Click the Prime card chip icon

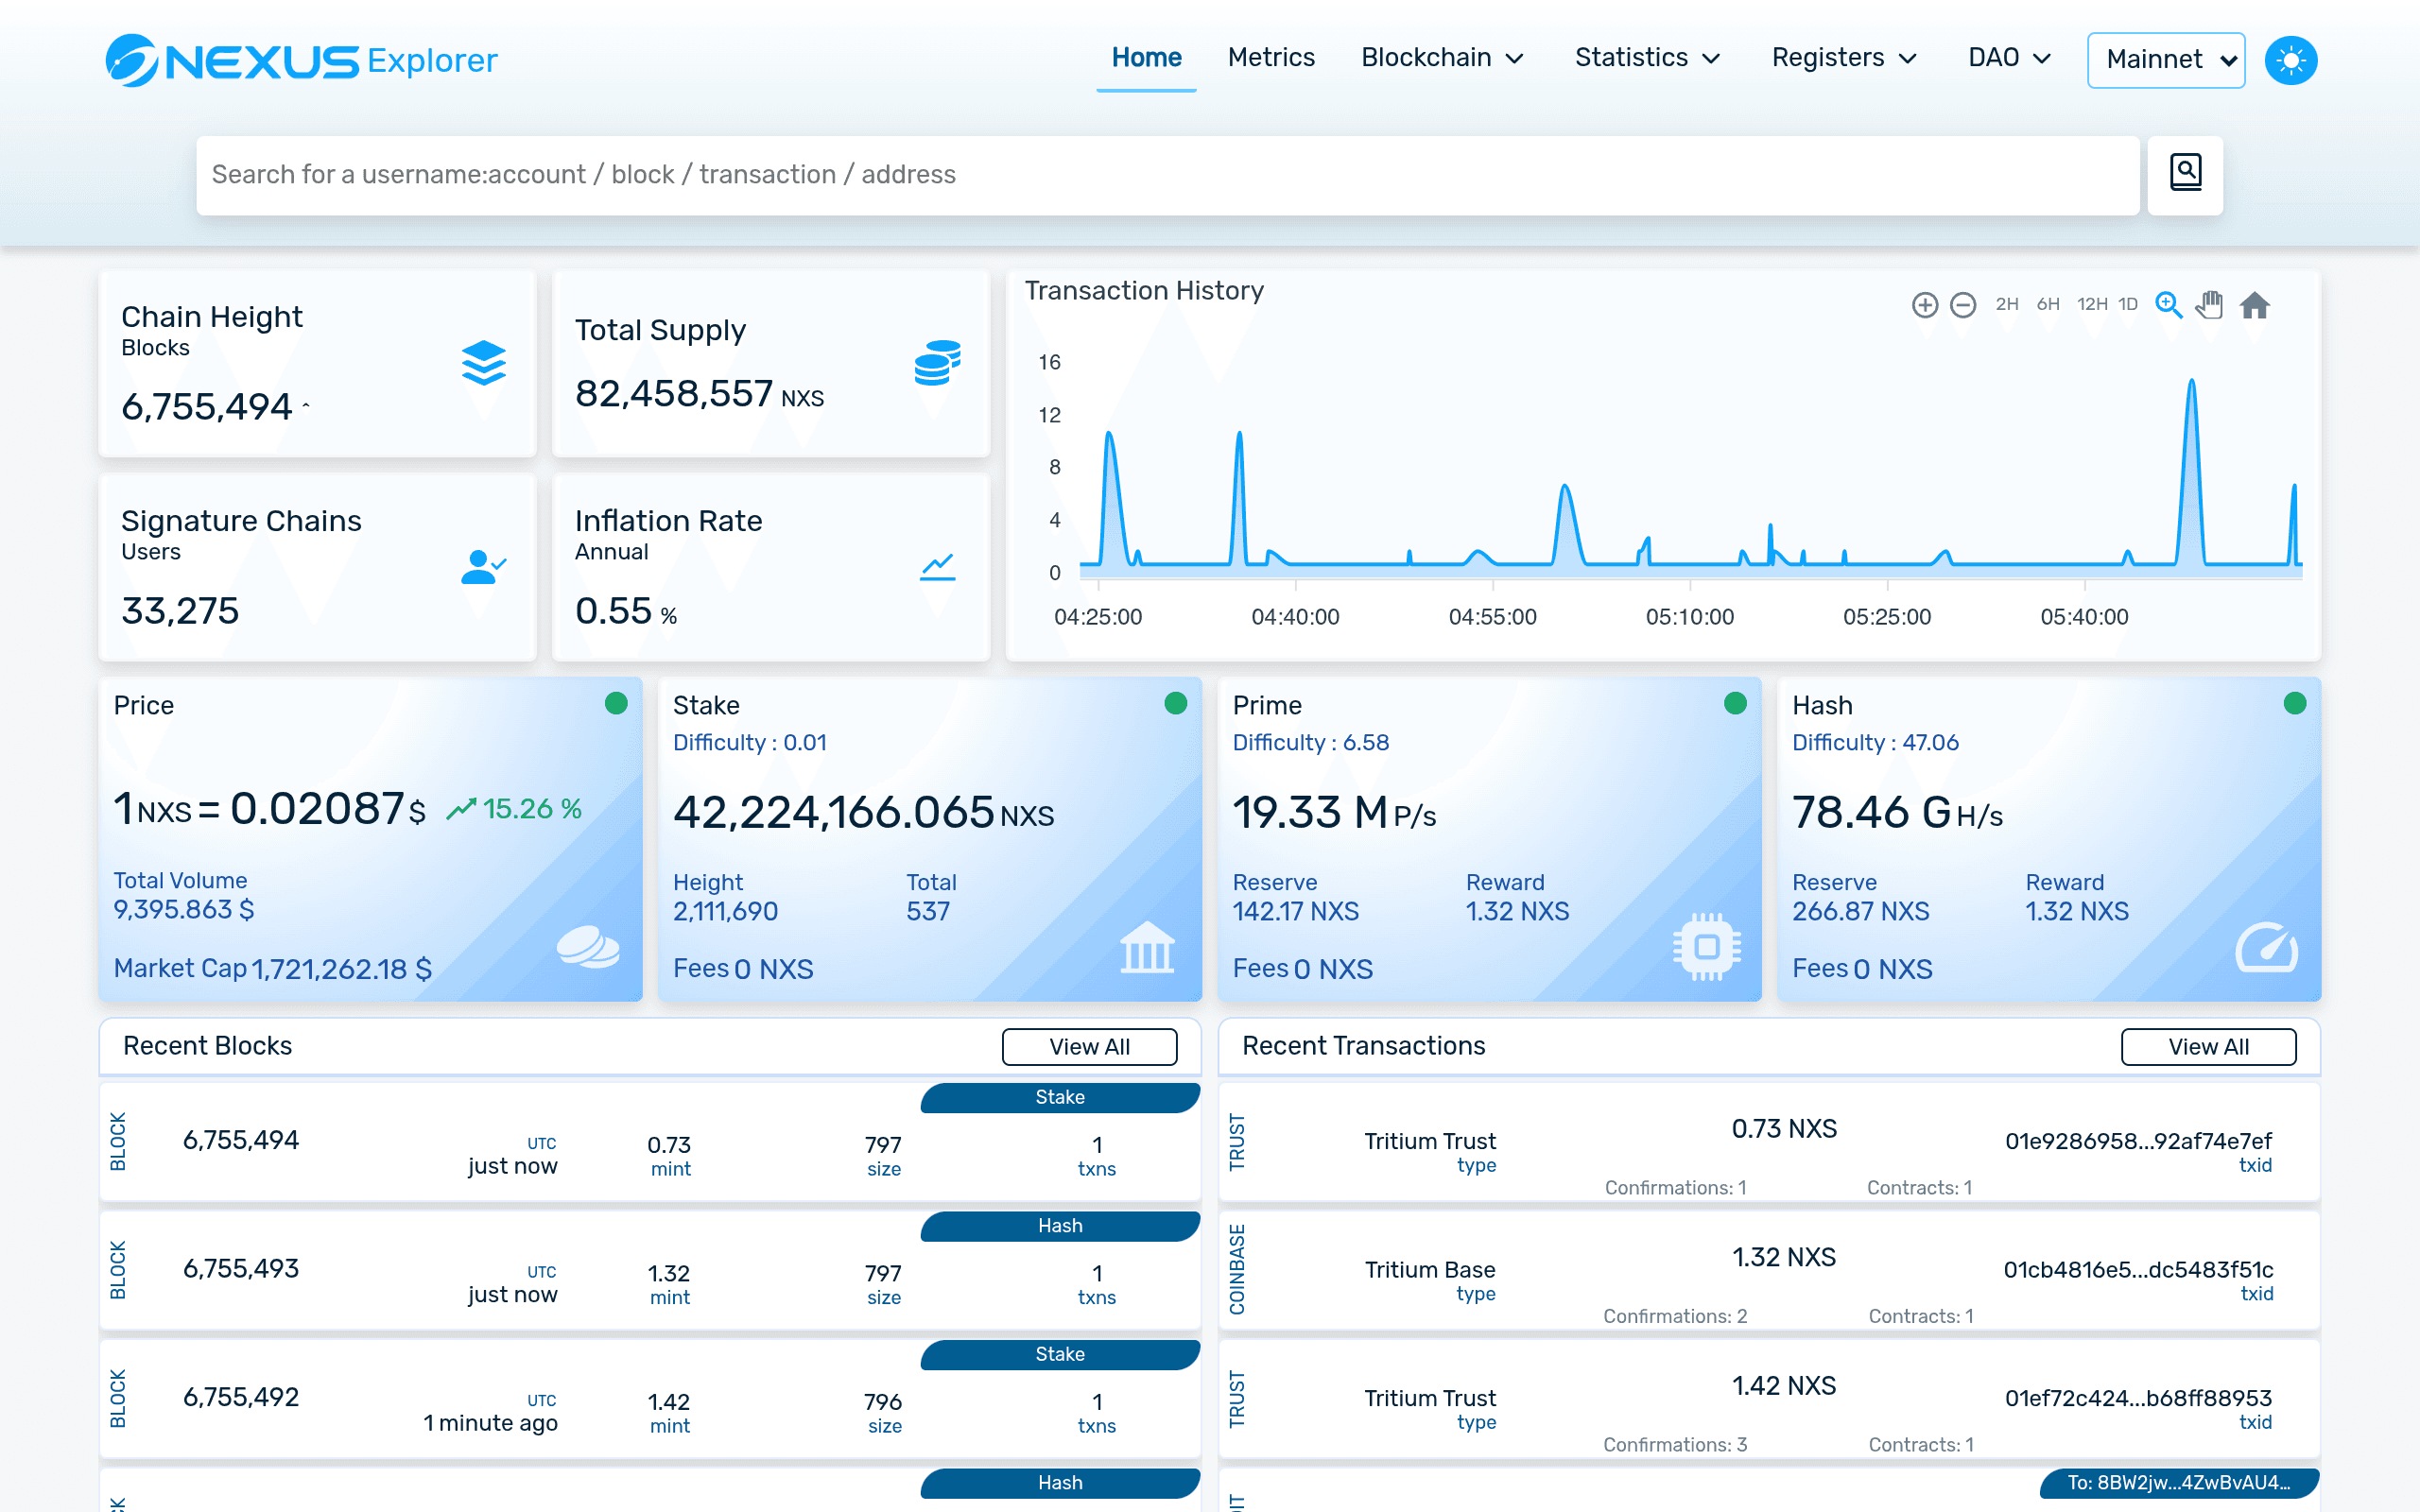click(1707, 946)
